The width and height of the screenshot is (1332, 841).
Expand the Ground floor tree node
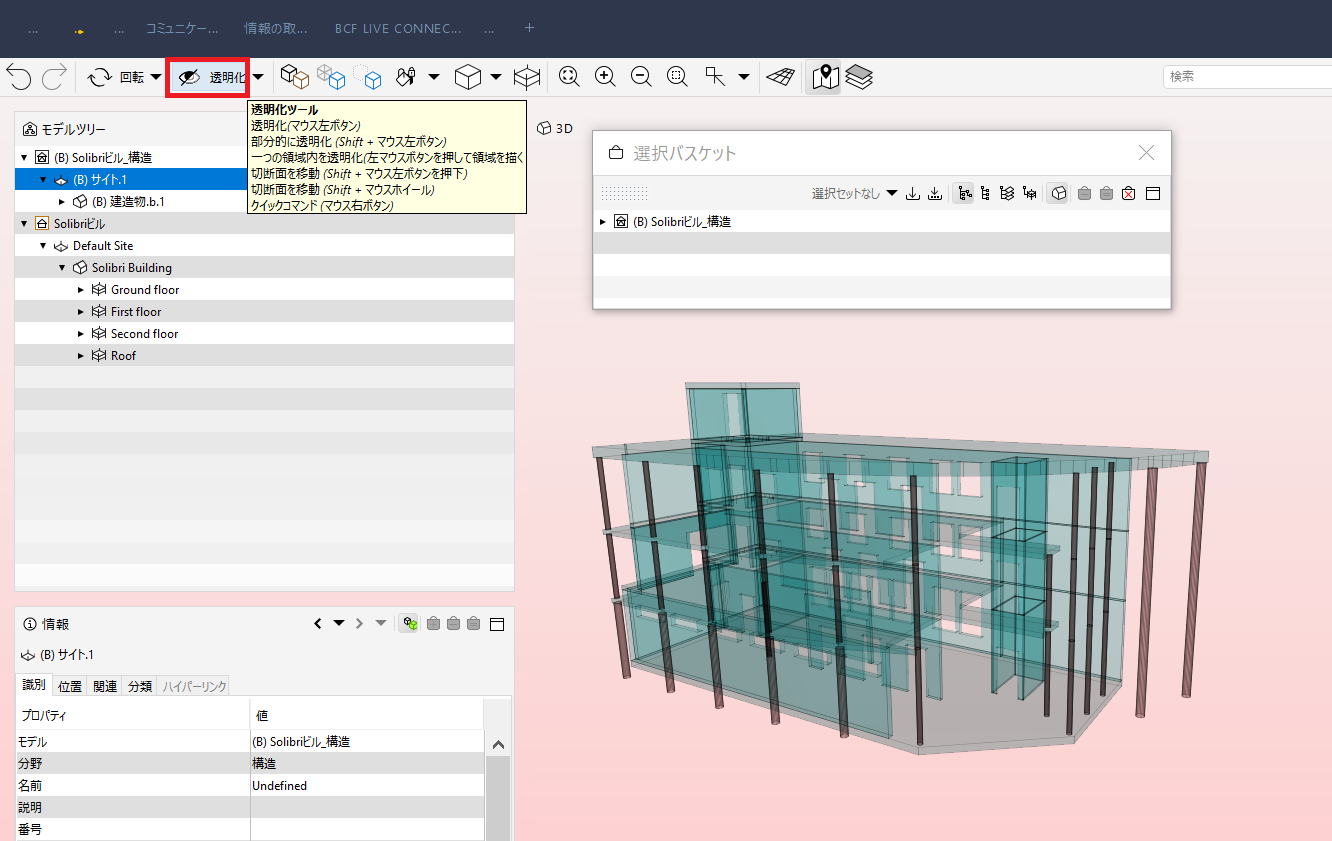82,290
